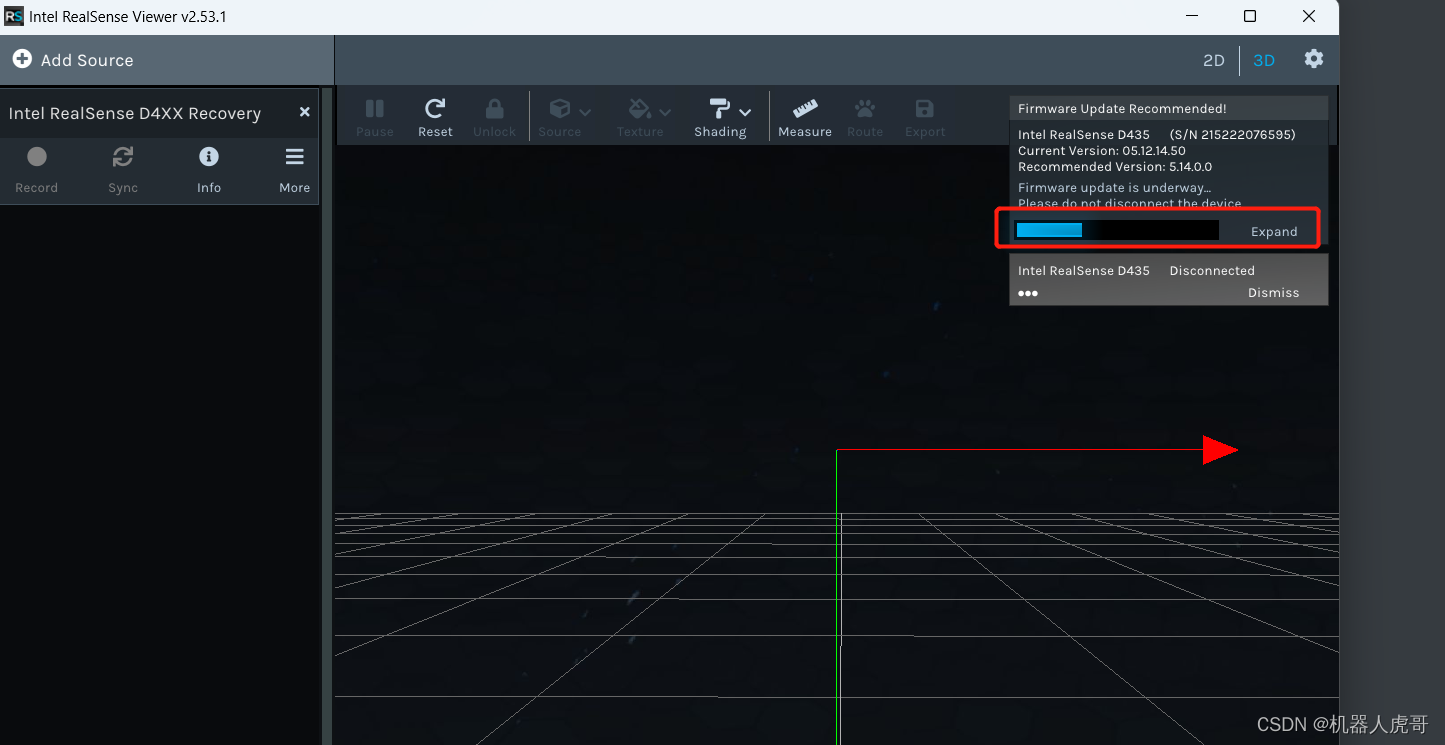The image size is (1445, 745).
Task: Click the Firmware Update Recommended header
Action: point(1122,108)
